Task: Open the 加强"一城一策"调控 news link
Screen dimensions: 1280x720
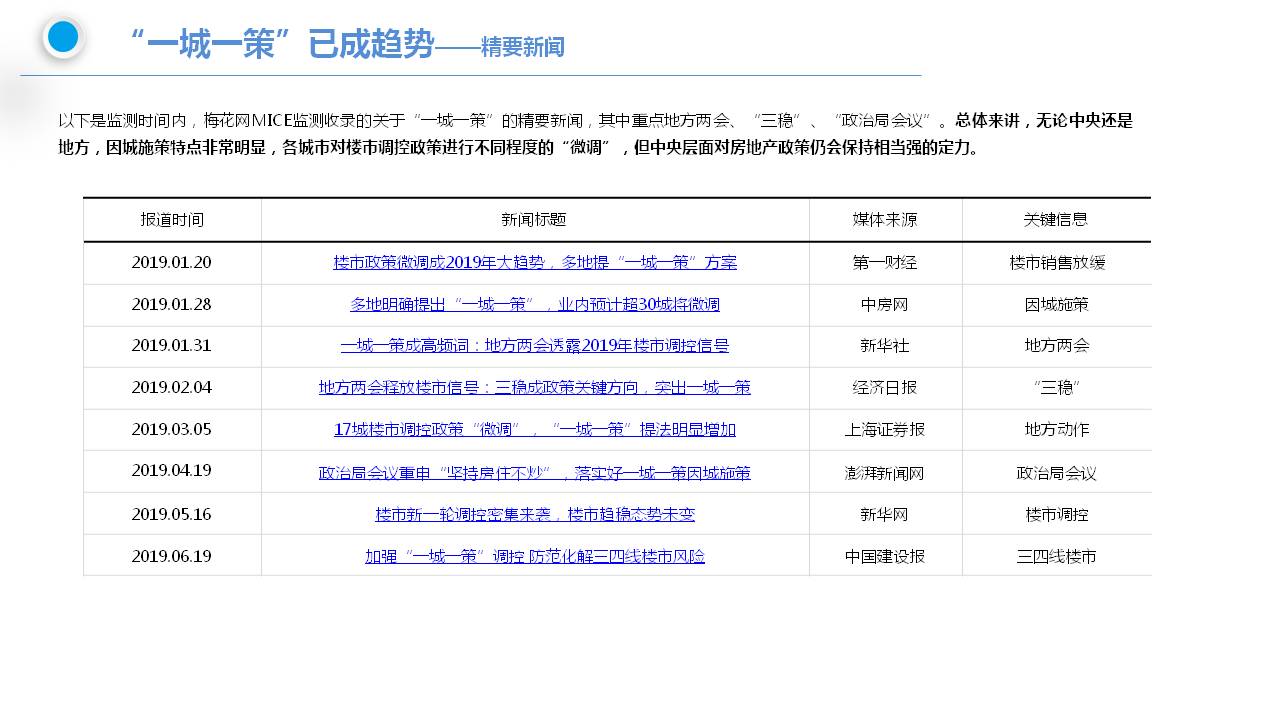Action: (x=535, y=557)
